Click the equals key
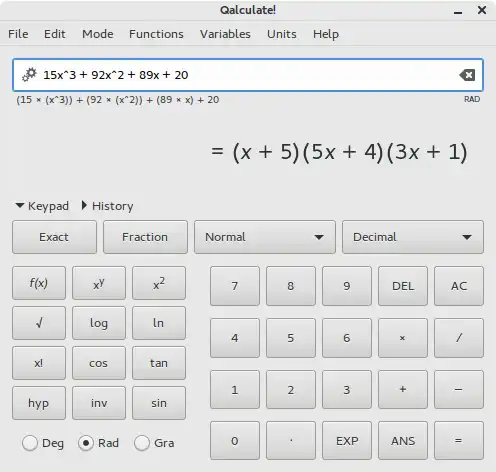Screen dimensions: 496x472 coord(459,441)
